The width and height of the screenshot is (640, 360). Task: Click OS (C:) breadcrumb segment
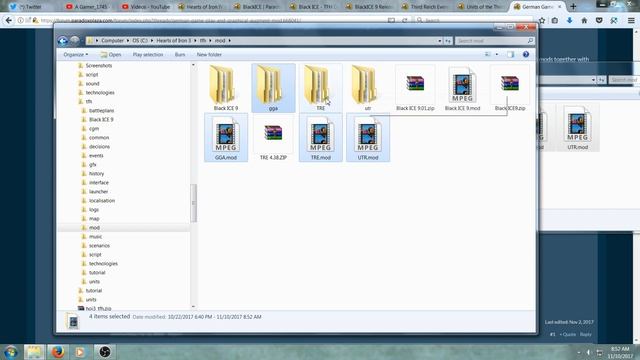click(140, 40)
